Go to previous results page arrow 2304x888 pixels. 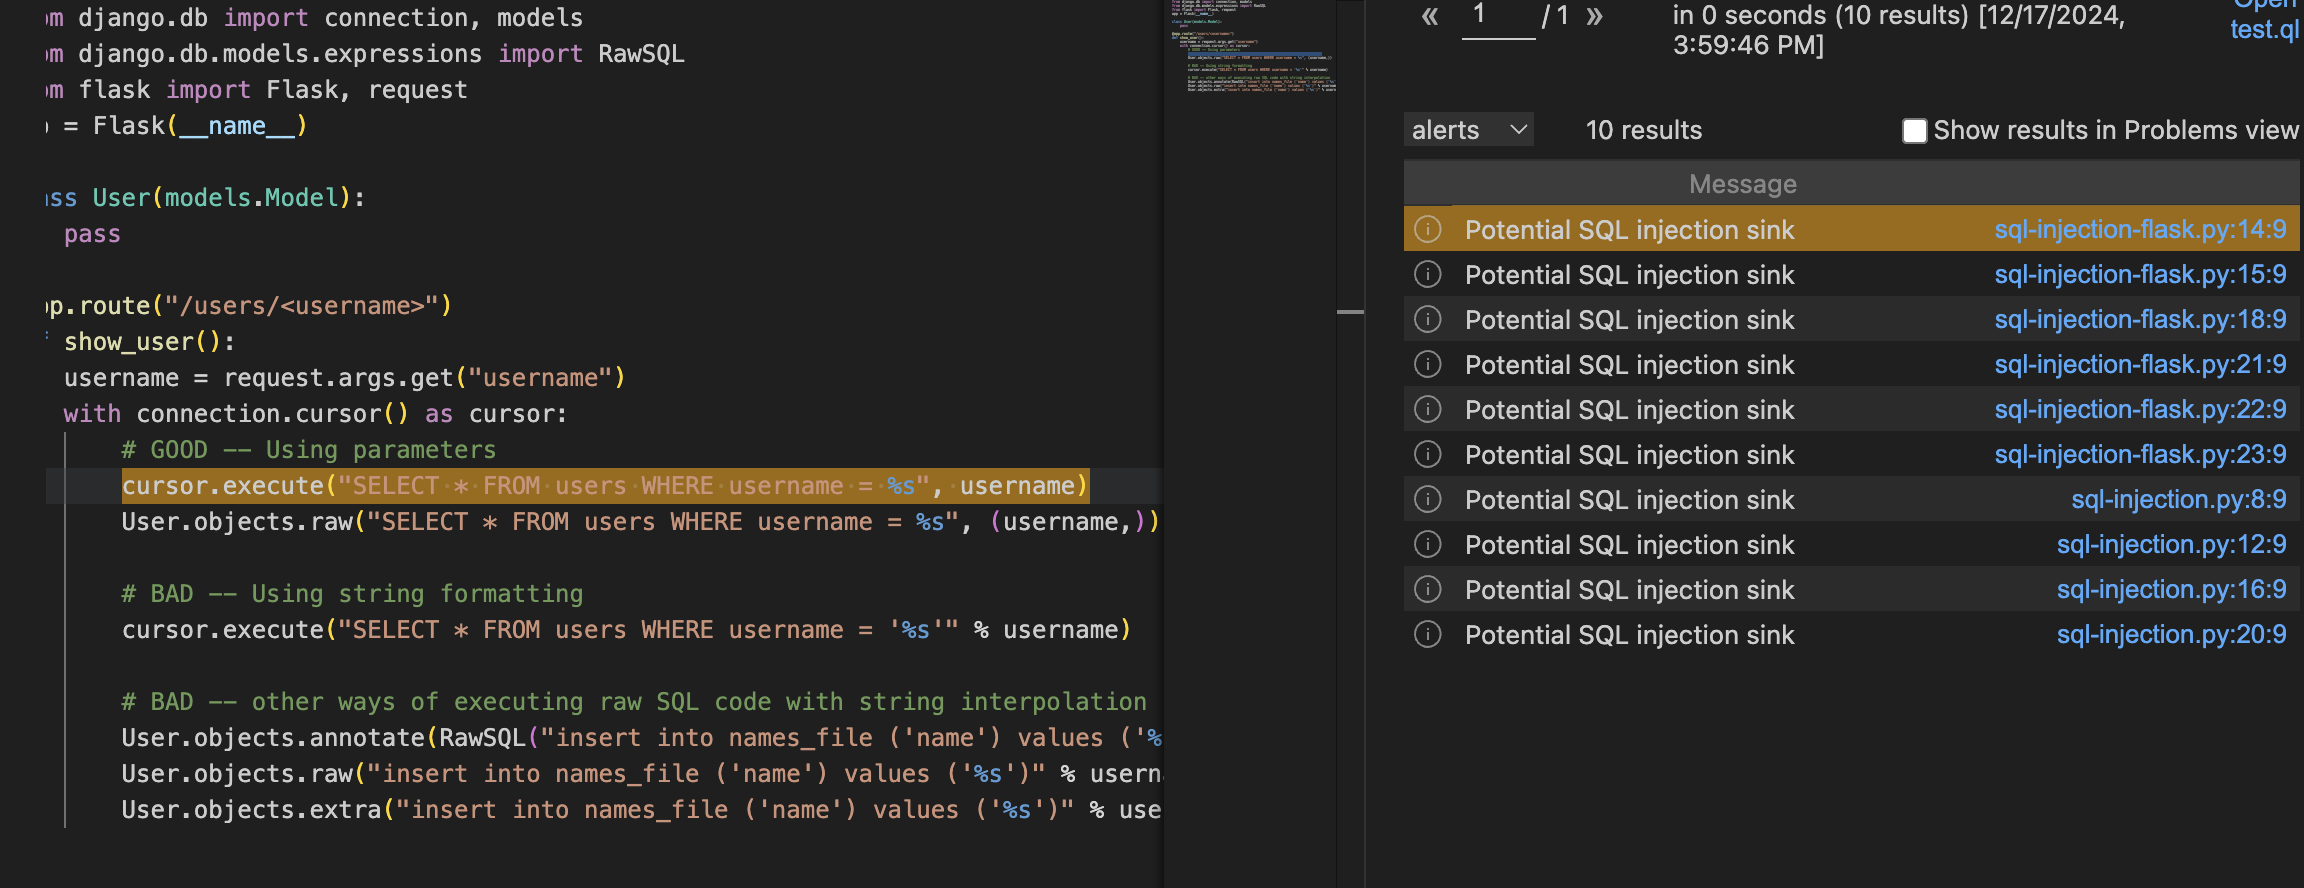[x=1430, y=16]
